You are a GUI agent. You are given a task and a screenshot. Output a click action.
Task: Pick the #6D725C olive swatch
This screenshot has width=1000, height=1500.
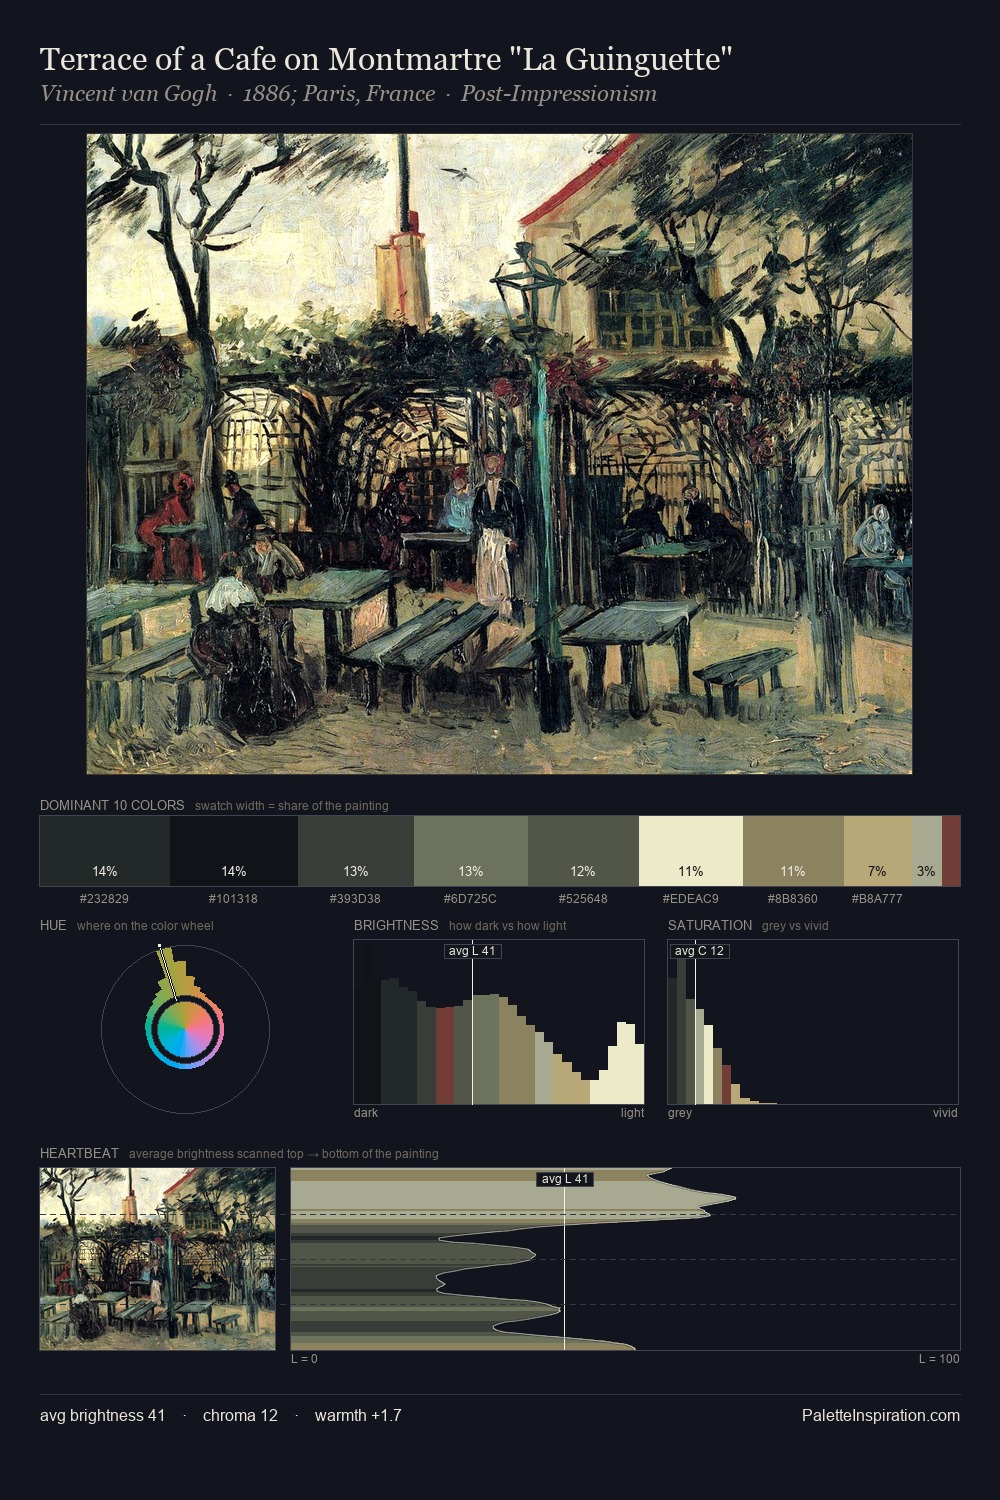point(471,851)
